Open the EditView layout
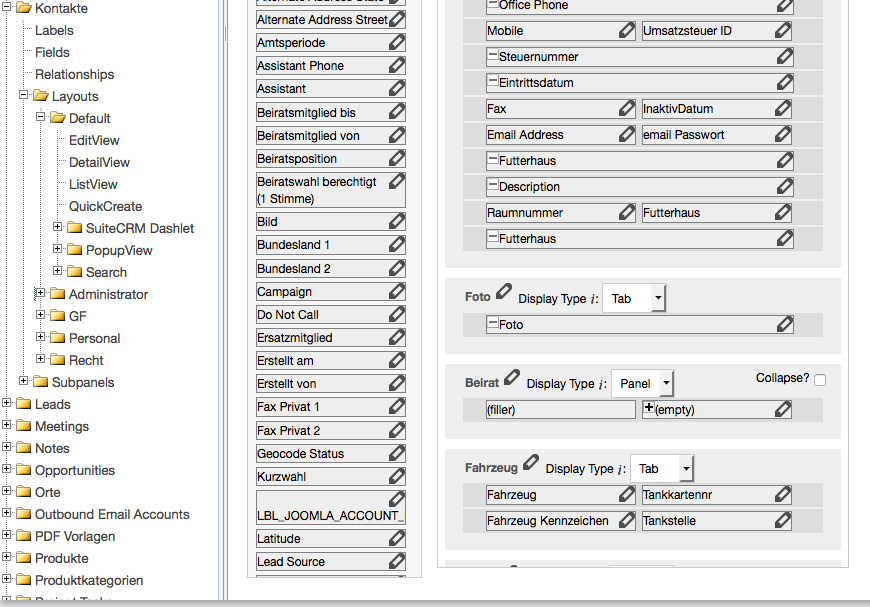Image resolution: width=870 pixels, height=607 pixels. pyautogui.click(x=94, y=140)
